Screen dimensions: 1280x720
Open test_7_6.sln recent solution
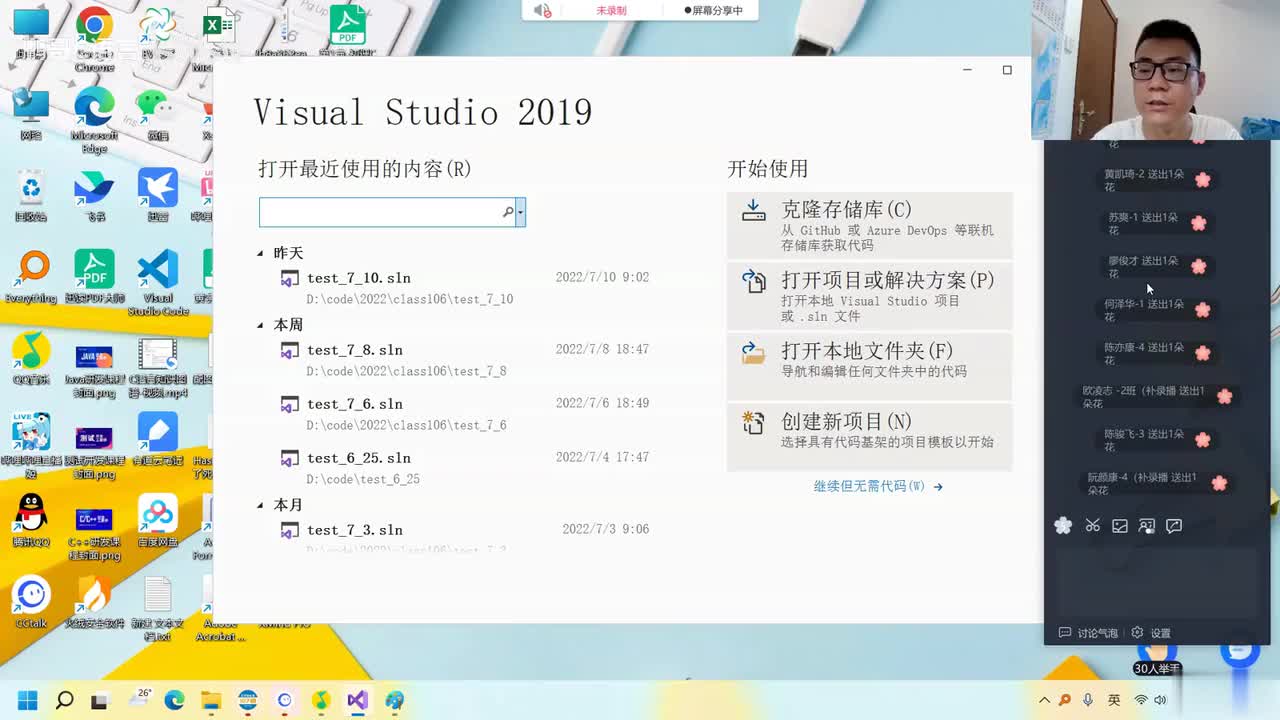point(463,413)
